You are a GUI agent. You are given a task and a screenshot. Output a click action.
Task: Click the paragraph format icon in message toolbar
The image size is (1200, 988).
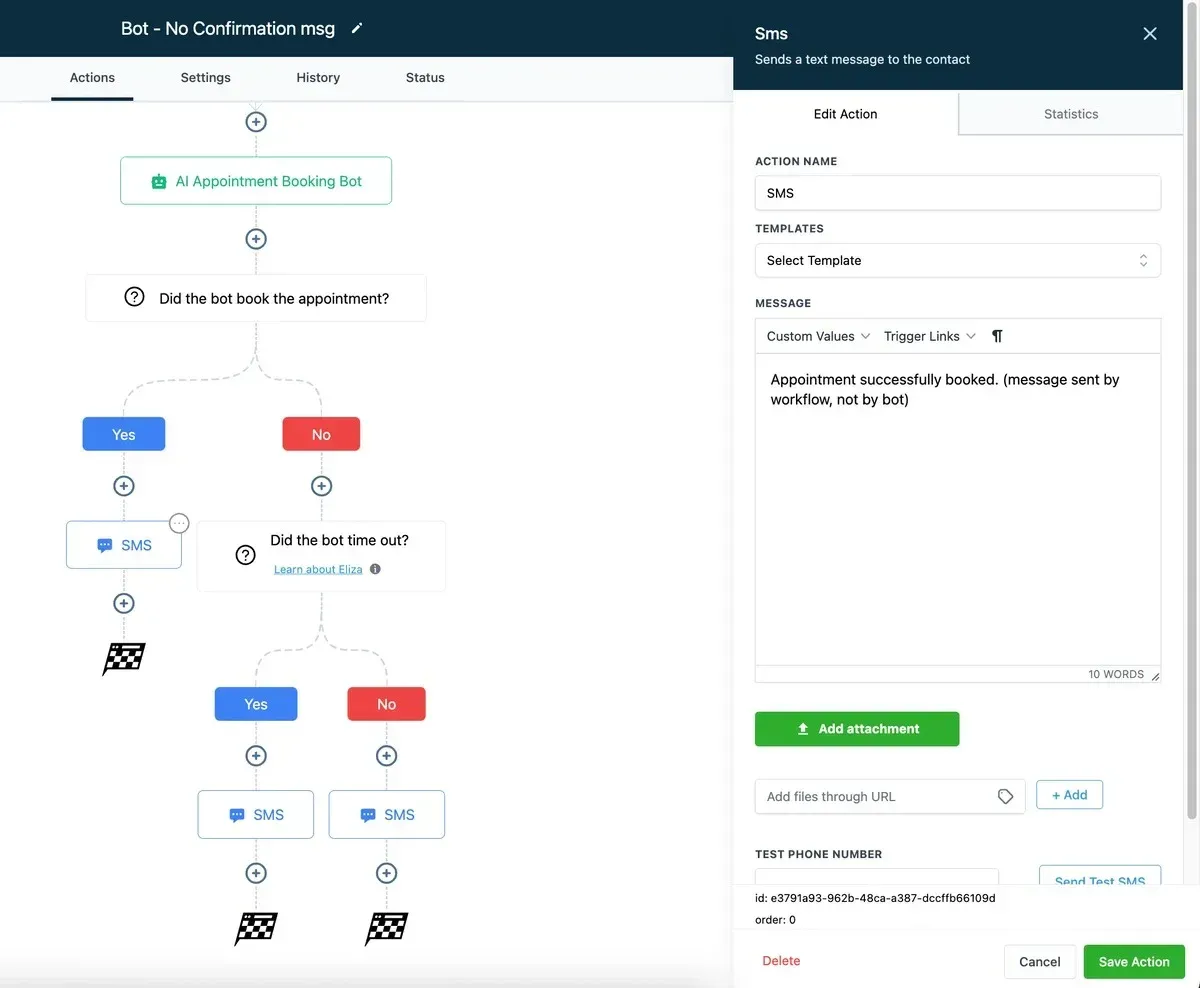click(997, 336)
